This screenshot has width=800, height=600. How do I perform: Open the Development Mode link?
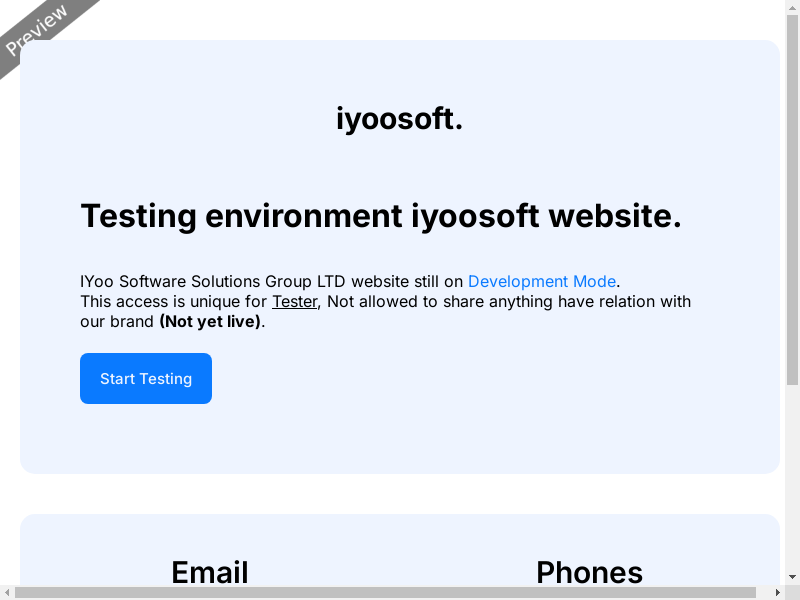coord(542,281)
